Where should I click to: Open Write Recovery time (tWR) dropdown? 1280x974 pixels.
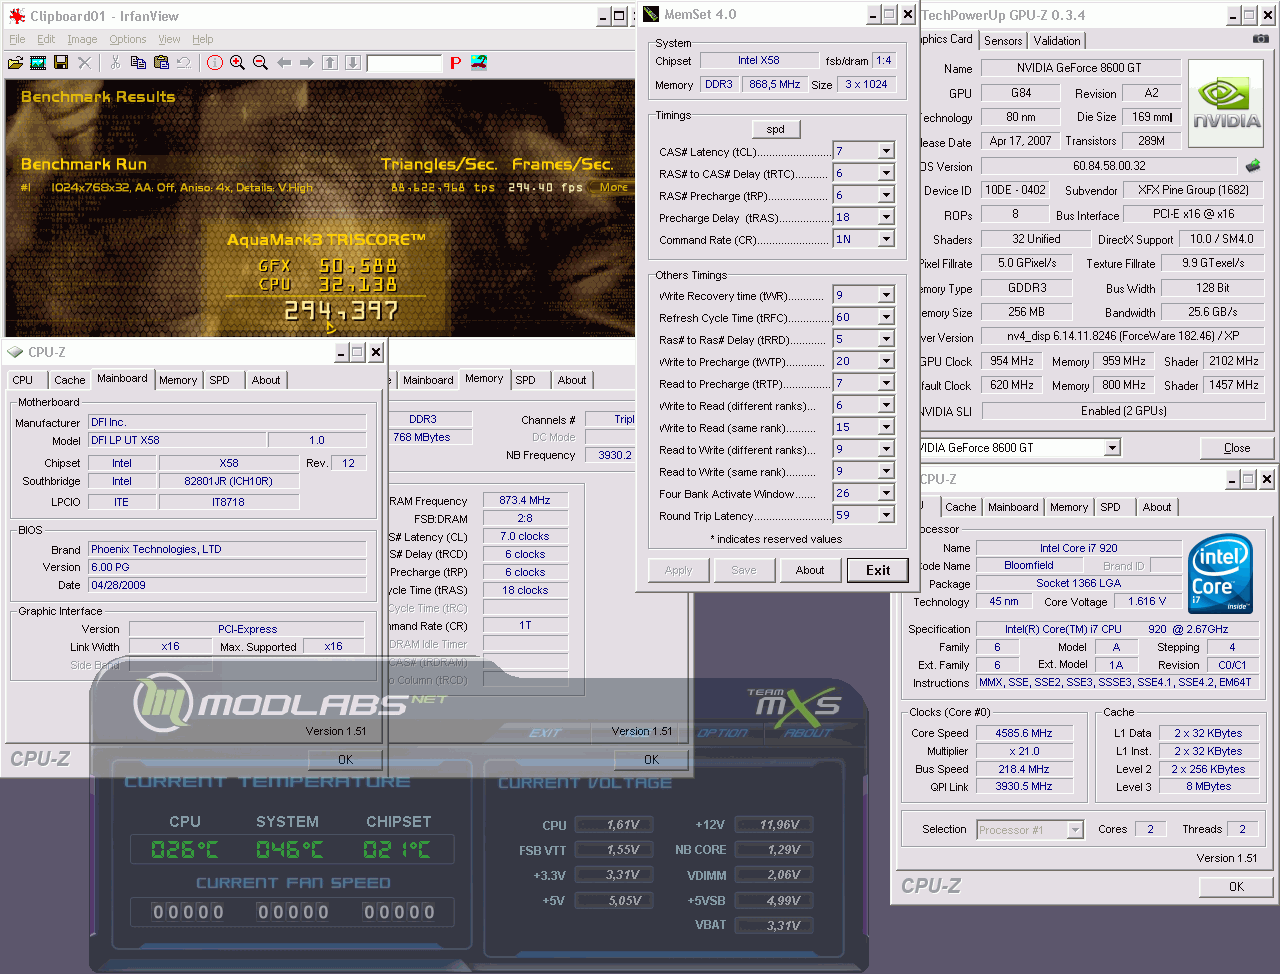(x=886, y=295)
